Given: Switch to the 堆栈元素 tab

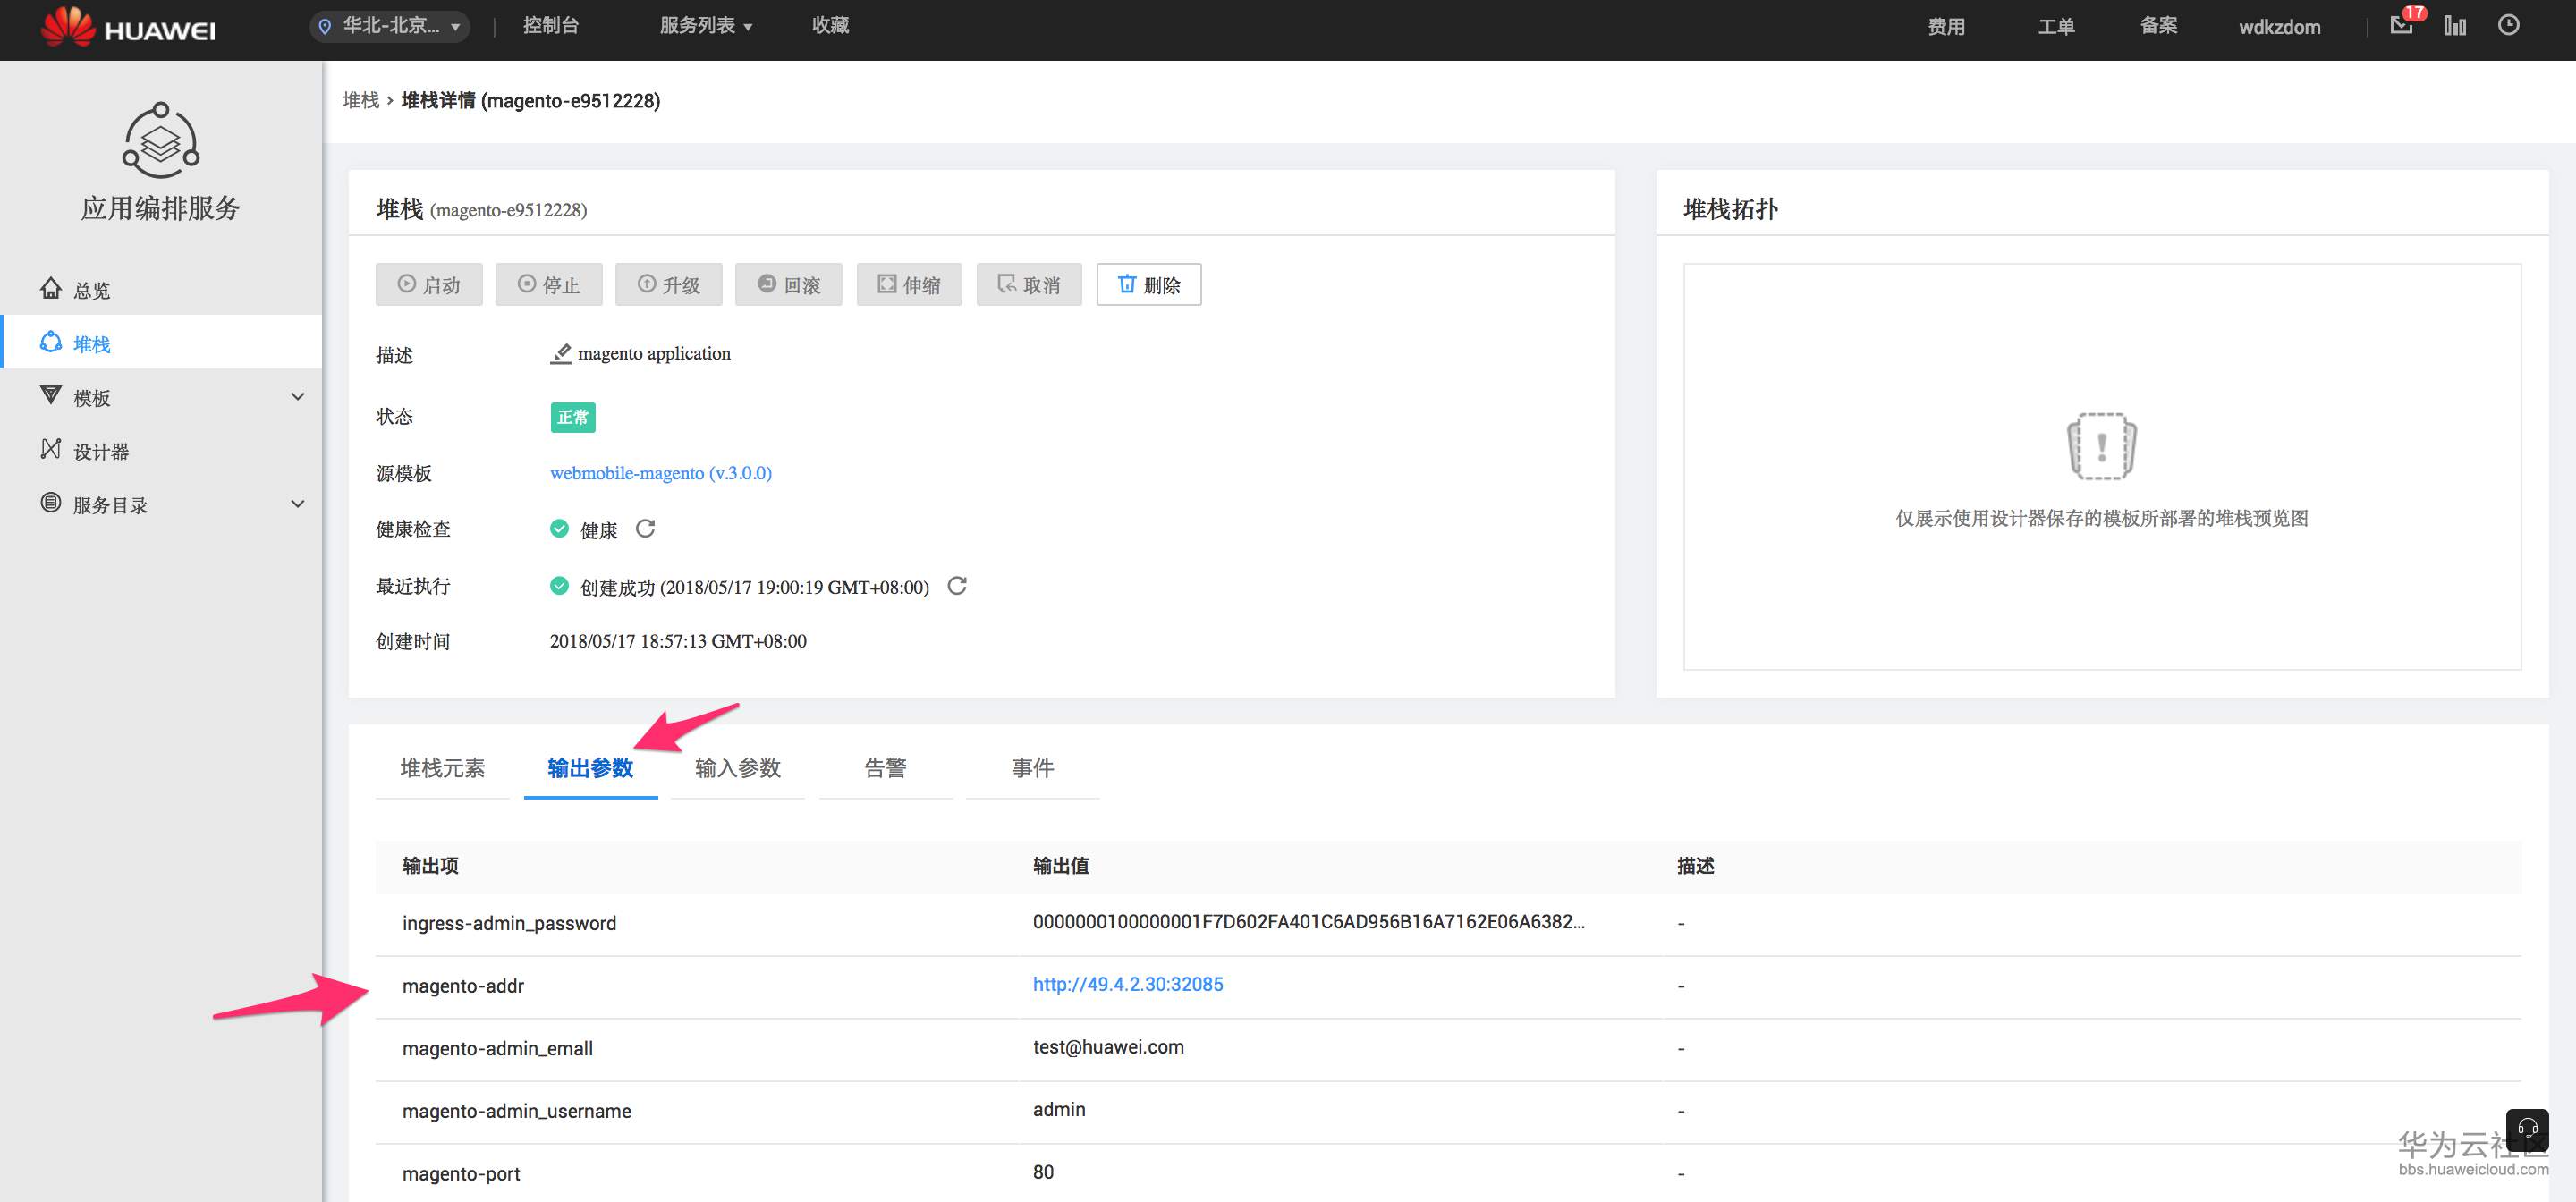Looking at the screenshot, I should [442, 768].
